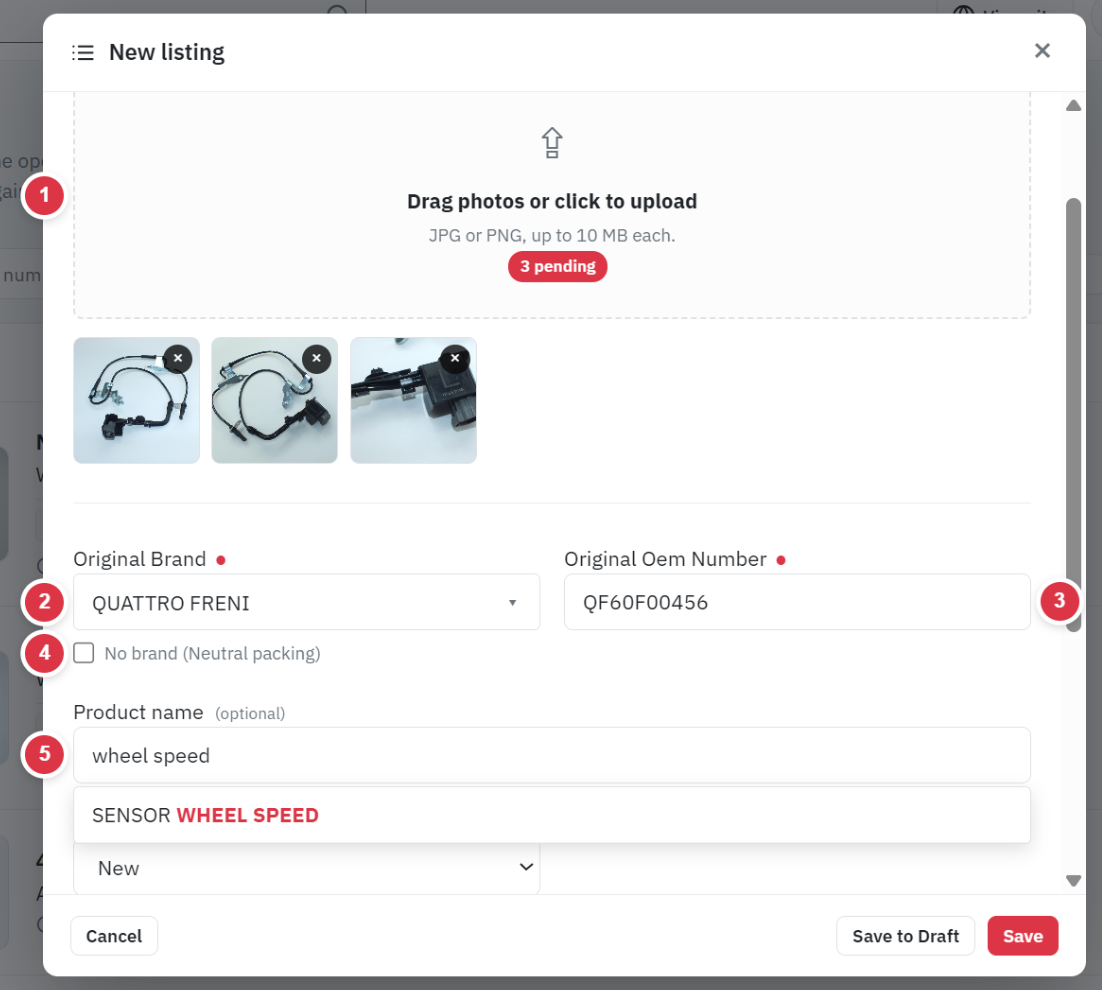Click the upload arrow icon
Viewport: 1102px width, 990px height.
pos(552,143)
